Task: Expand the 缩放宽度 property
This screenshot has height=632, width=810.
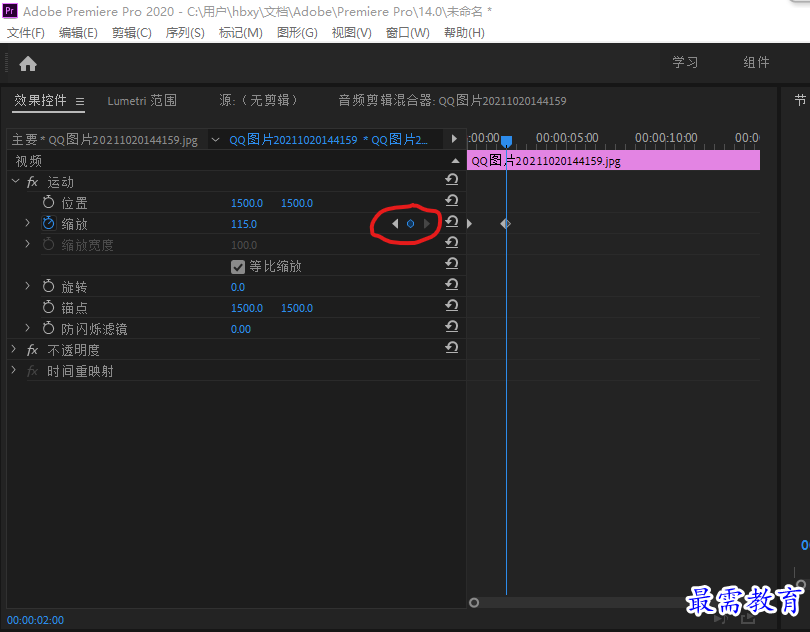Action: tap(27, 243)
